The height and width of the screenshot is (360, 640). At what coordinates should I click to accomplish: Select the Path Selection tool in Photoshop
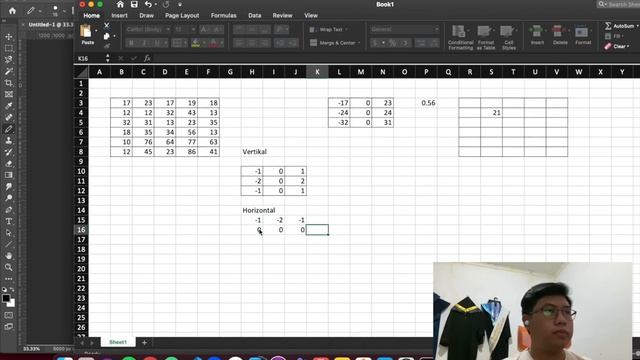[9, 233]
